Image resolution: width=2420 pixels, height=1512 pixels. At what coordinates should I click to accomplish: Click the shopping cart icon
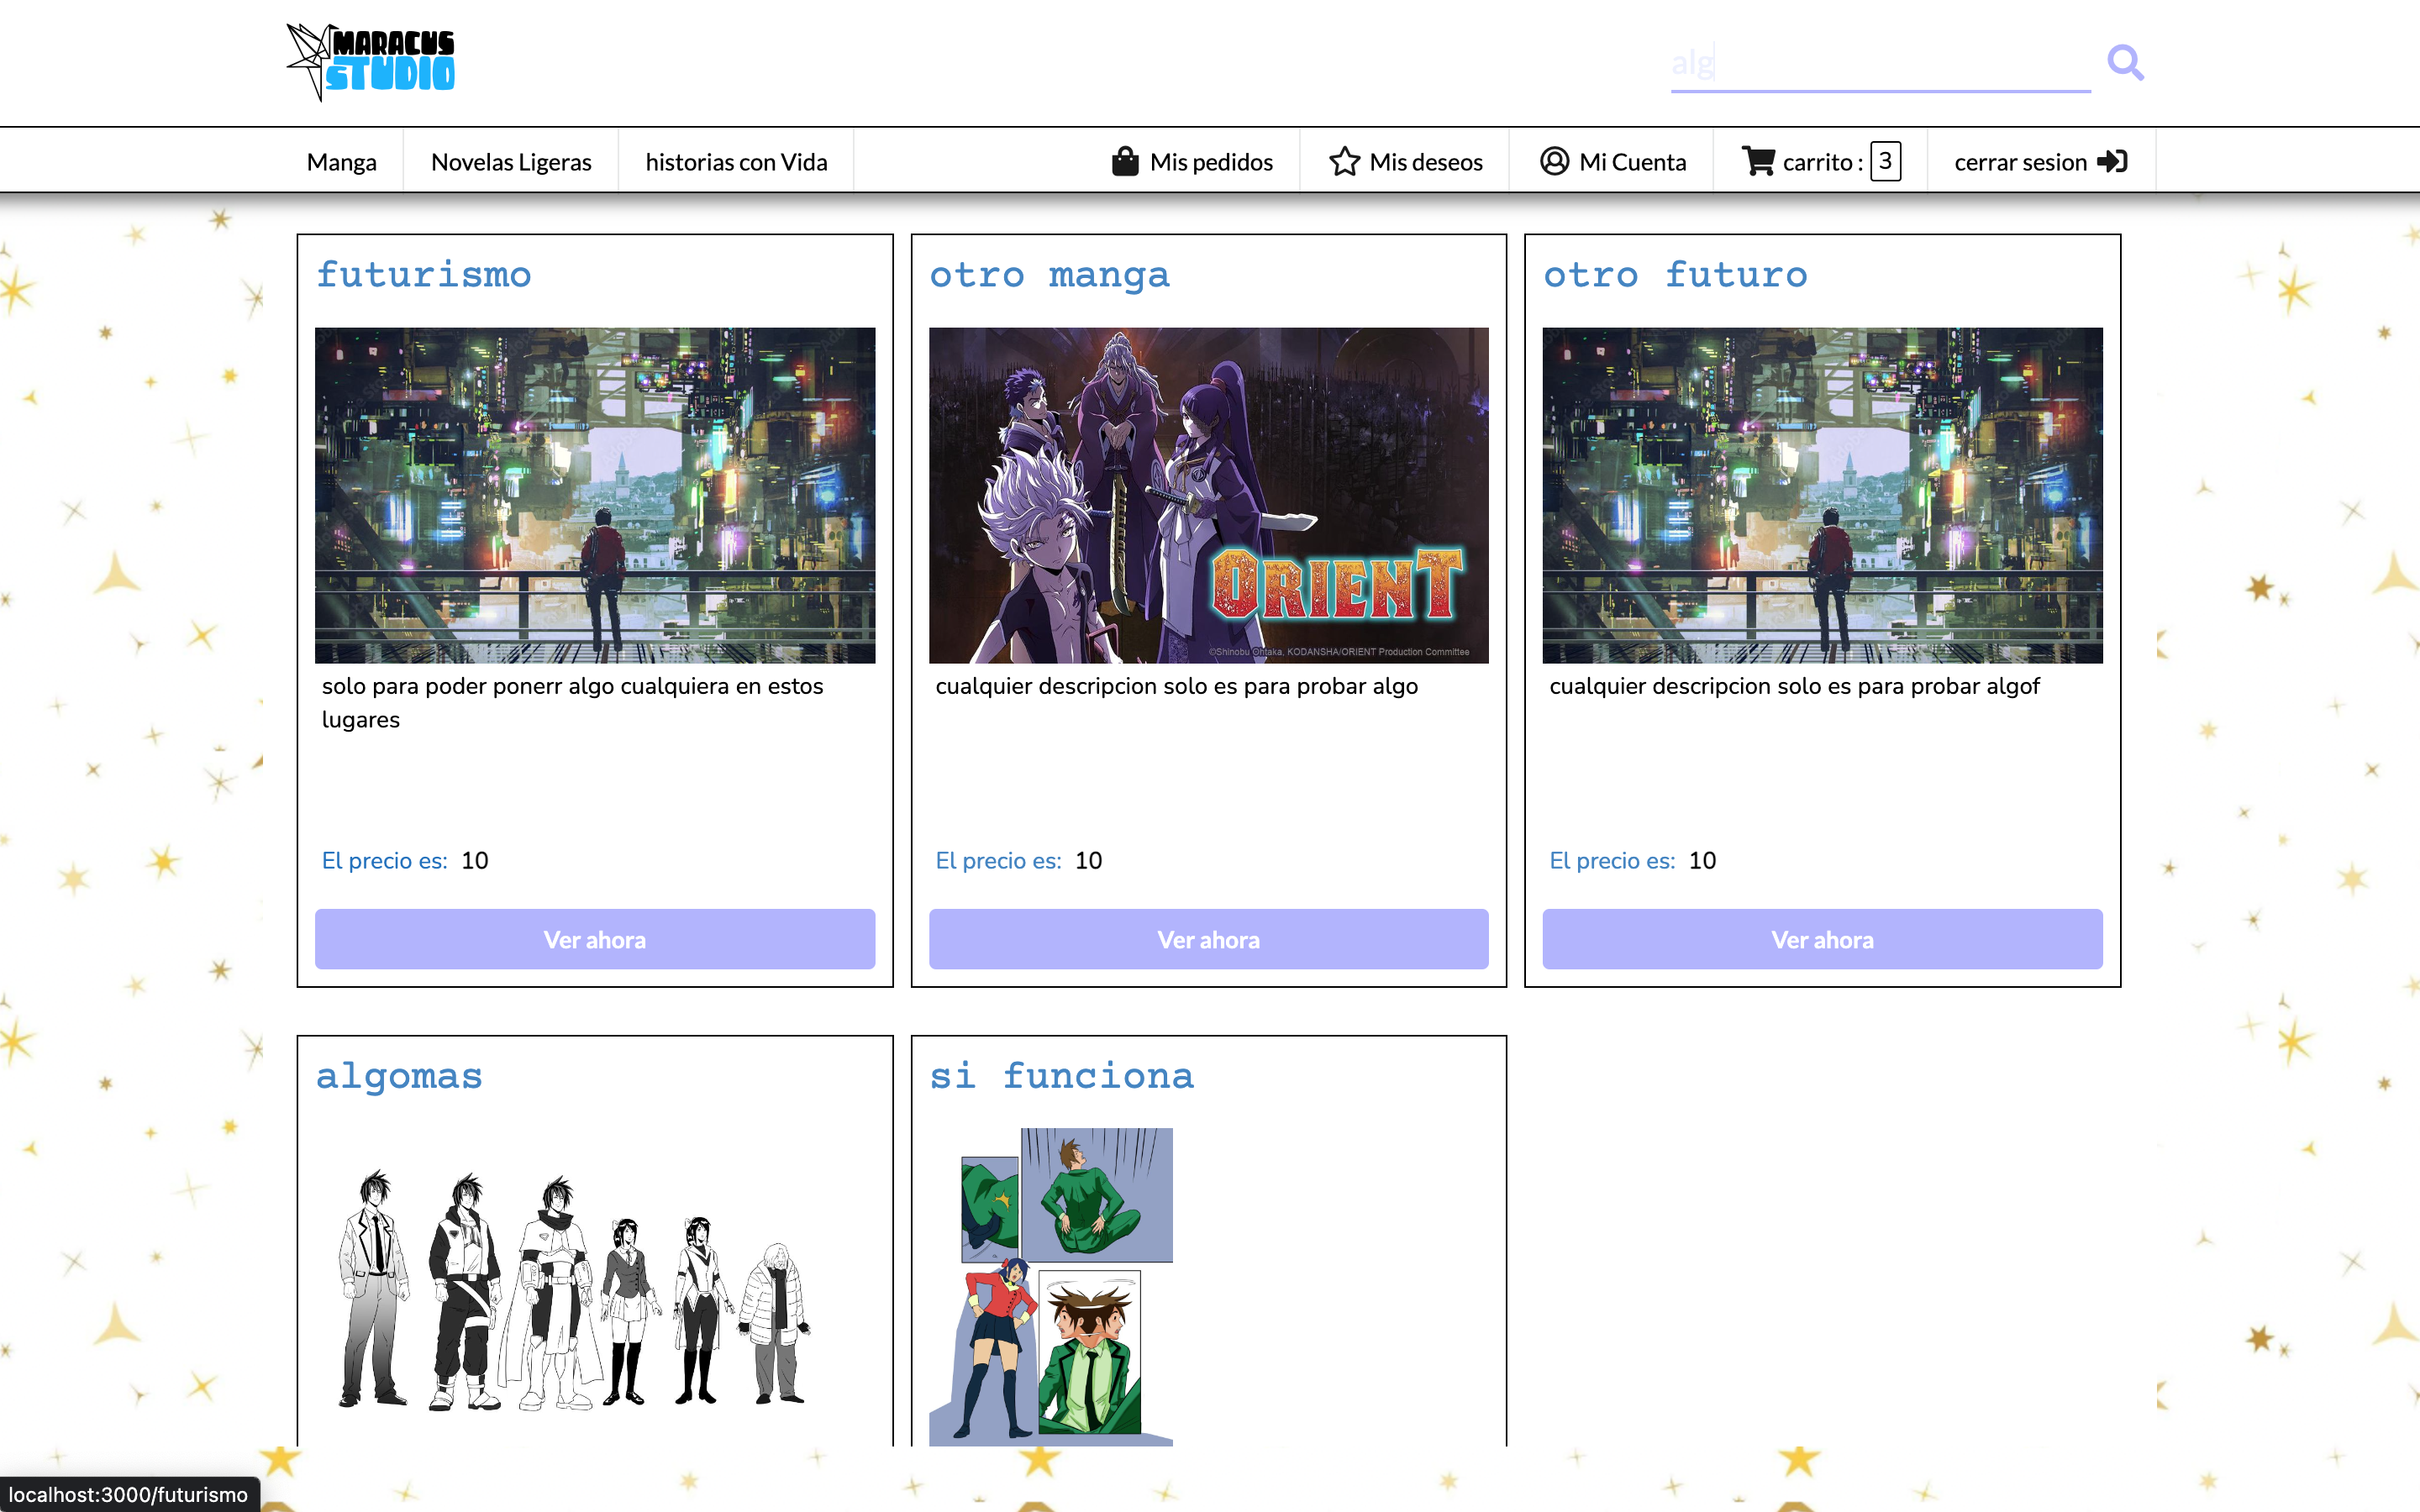1758,161
